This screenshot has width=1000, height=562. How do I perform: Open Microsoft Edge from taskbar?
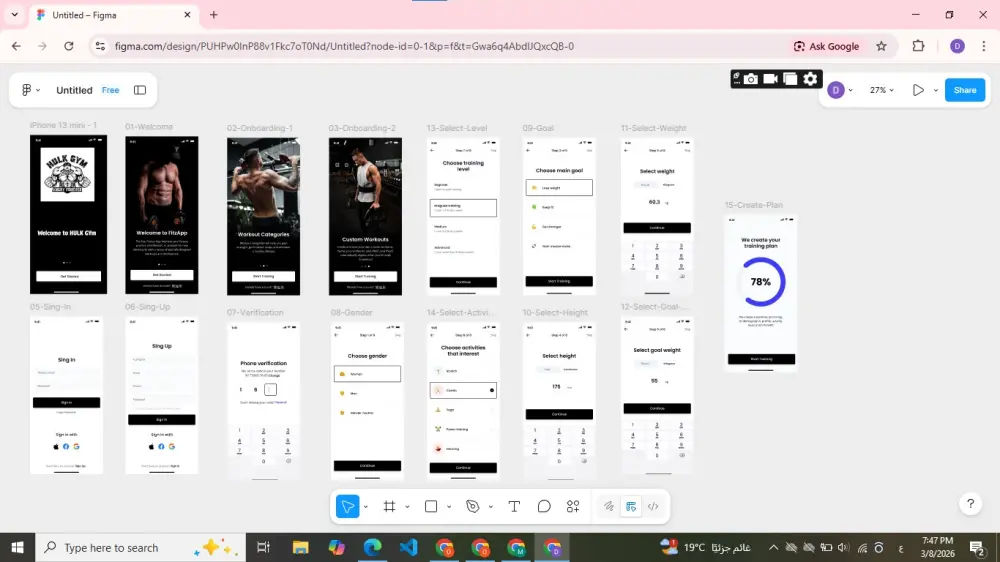[x=372, y=547]
